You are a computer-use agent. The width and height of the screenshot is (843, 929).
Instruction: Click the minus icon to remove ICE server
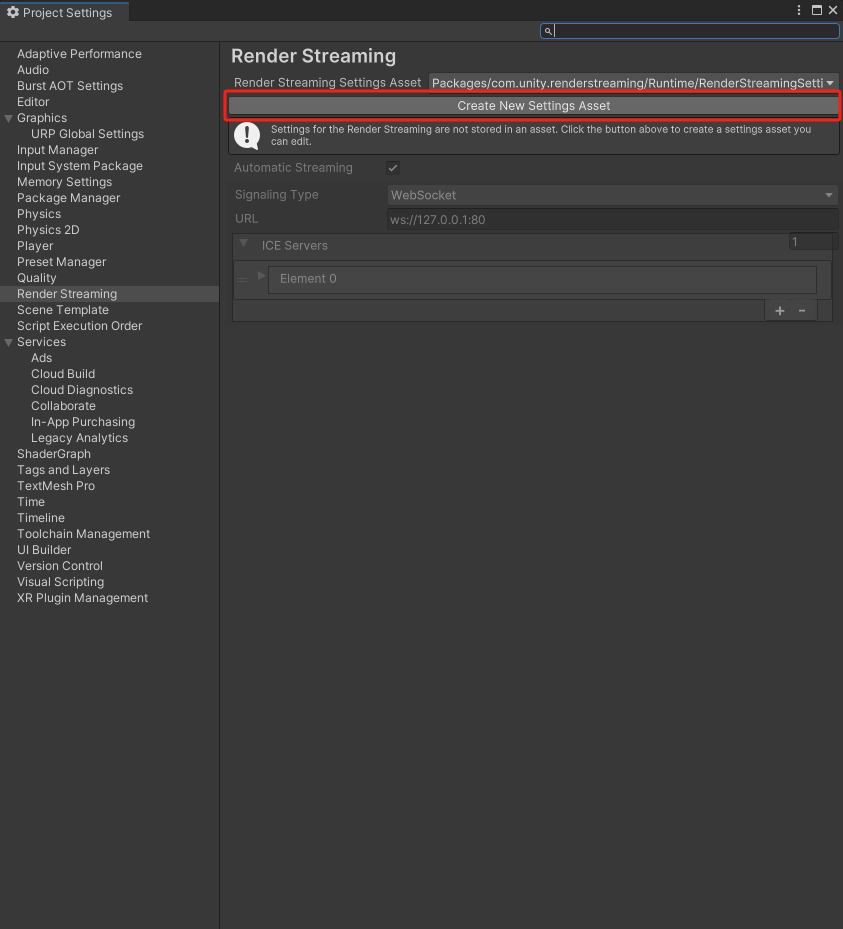(x=802, y=311)
